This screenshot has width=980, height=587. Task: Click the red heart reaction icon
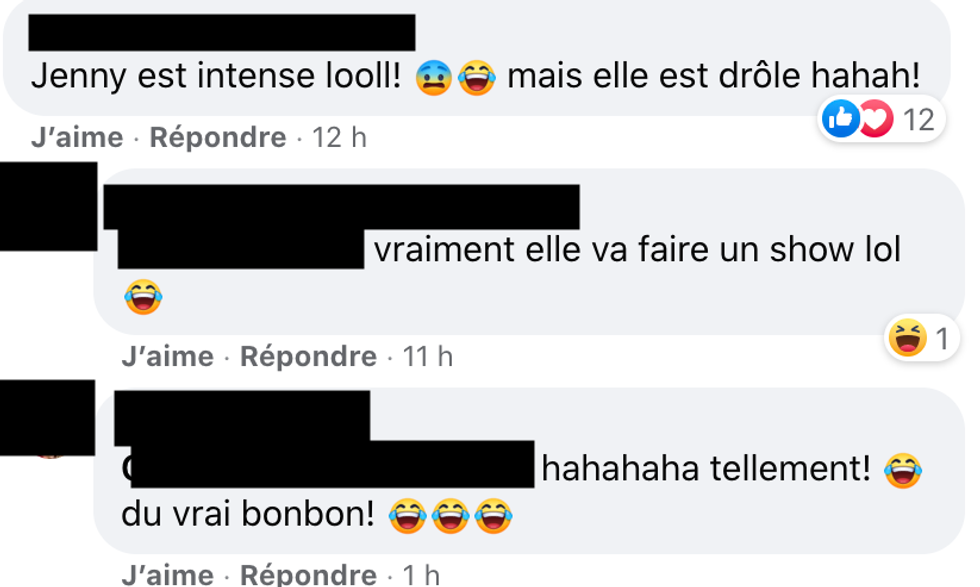(876, 118)
